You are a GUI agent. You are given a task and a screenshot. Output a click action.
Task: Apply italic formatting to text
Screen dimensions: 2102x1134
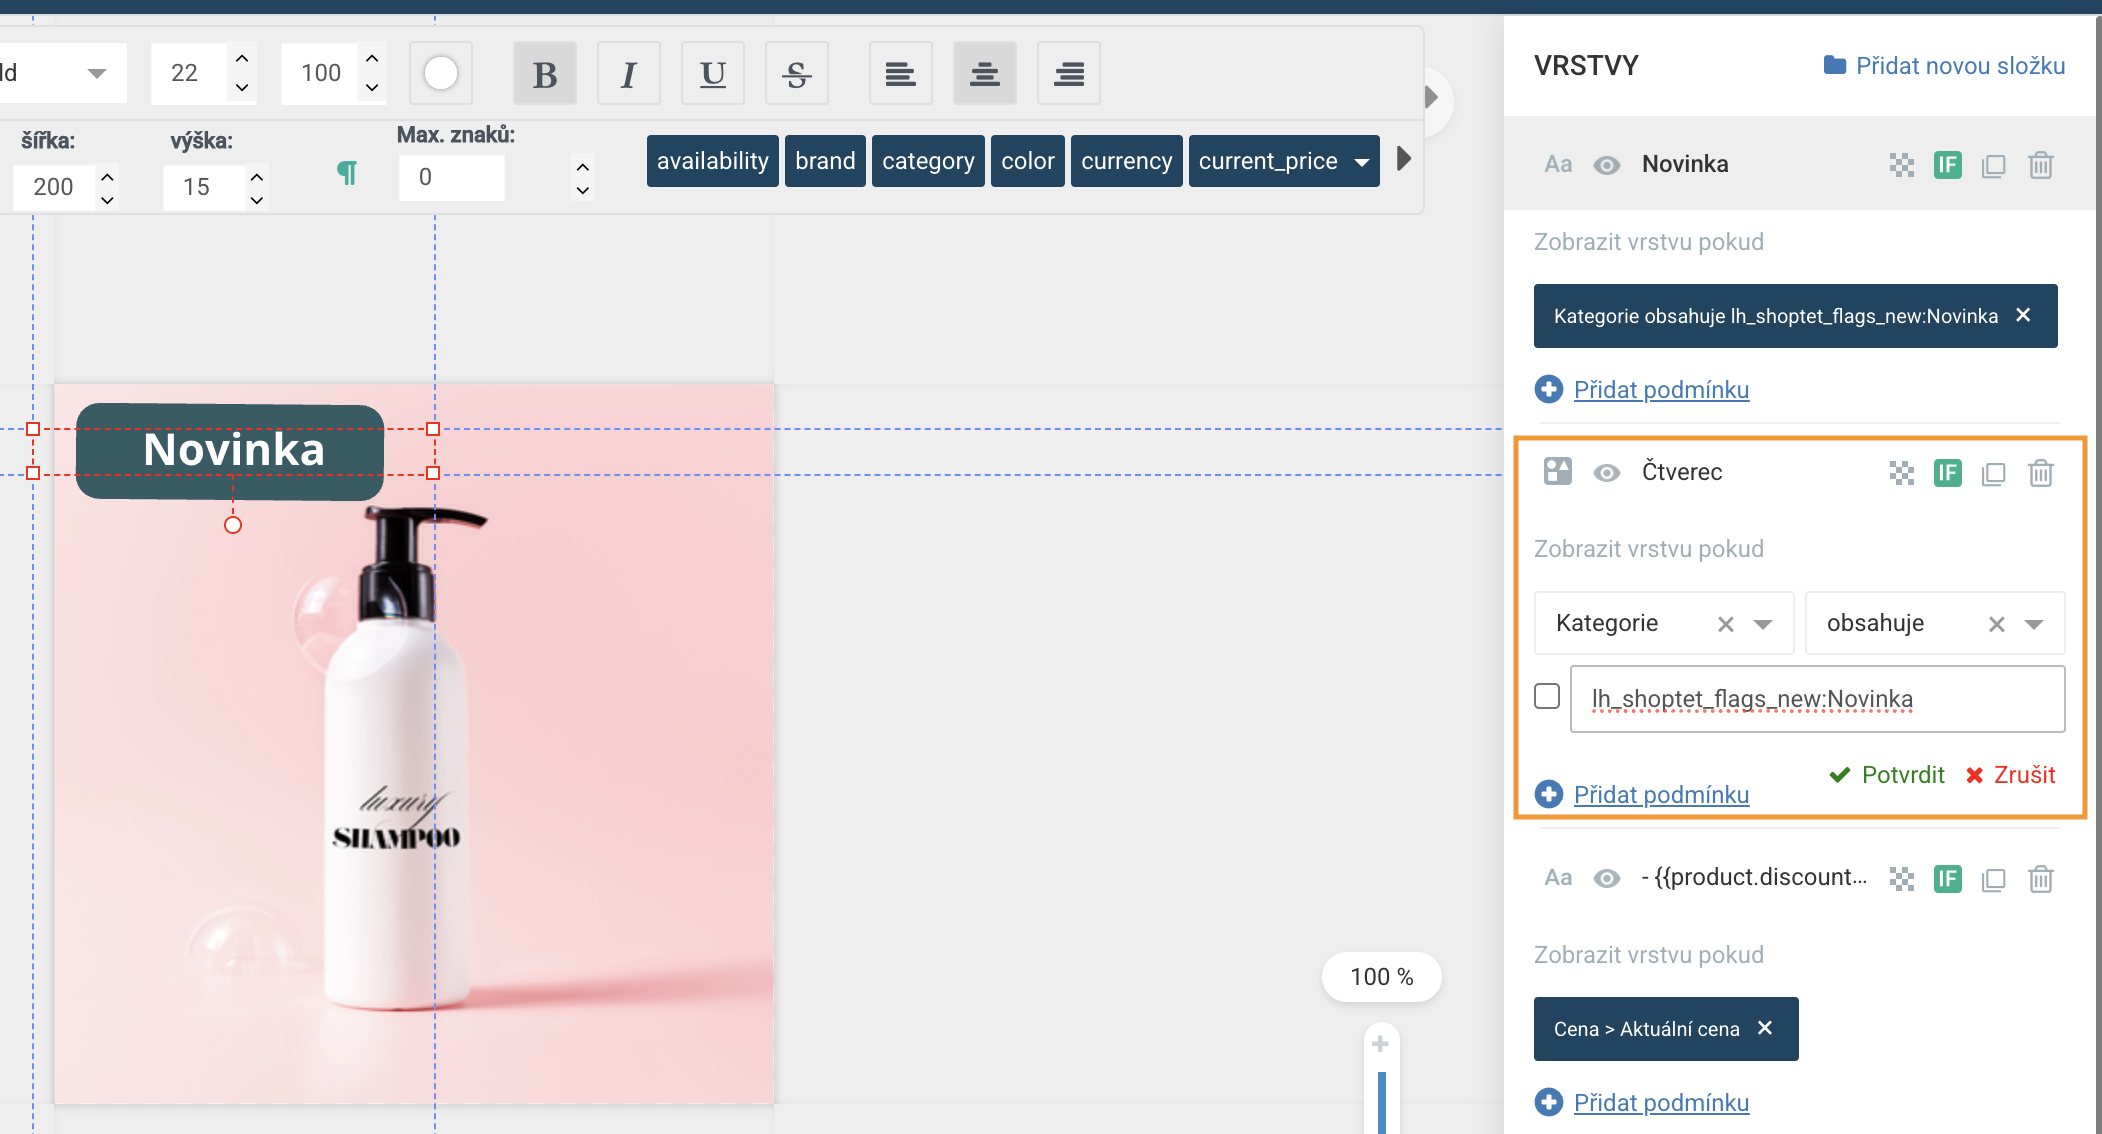(x=628, y=74)
